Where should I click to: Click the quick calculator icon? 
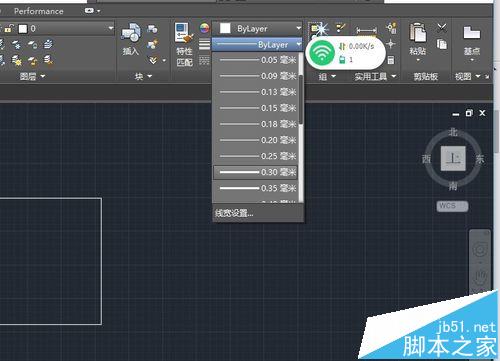[391, 60]
